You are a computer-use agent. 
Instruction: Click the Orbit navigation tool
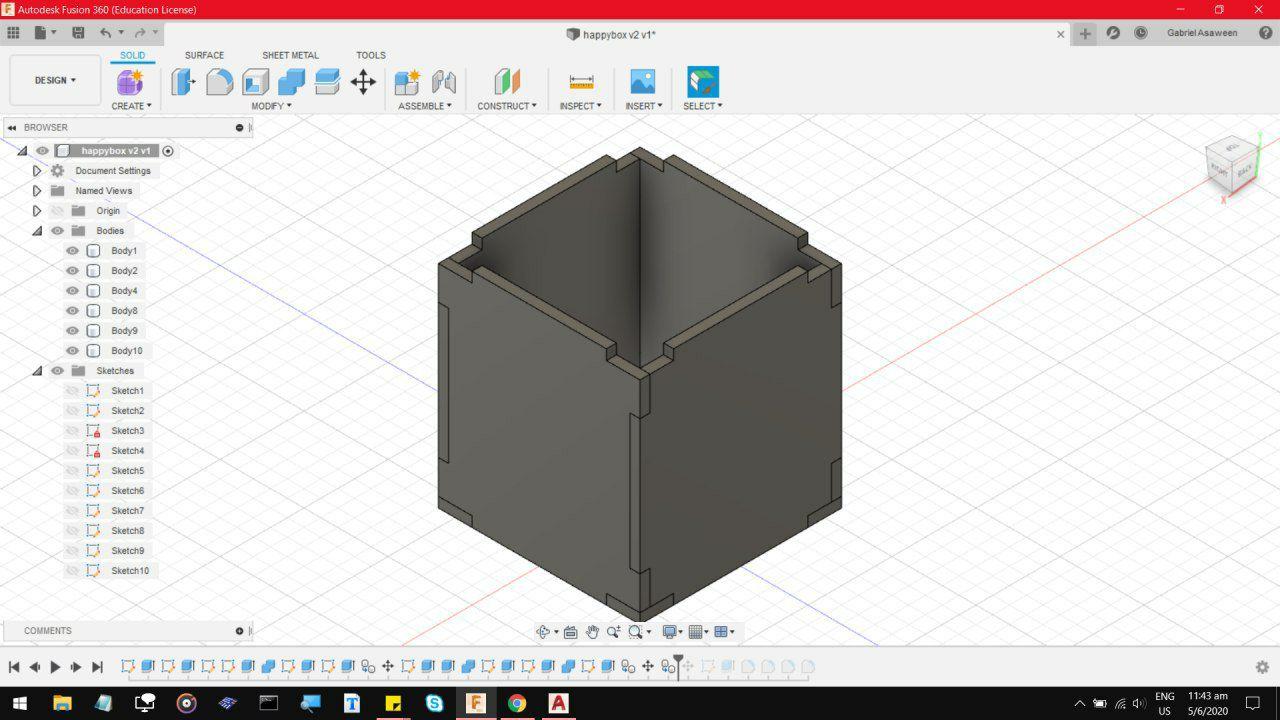pyautogui.click(x=543, y=632)
